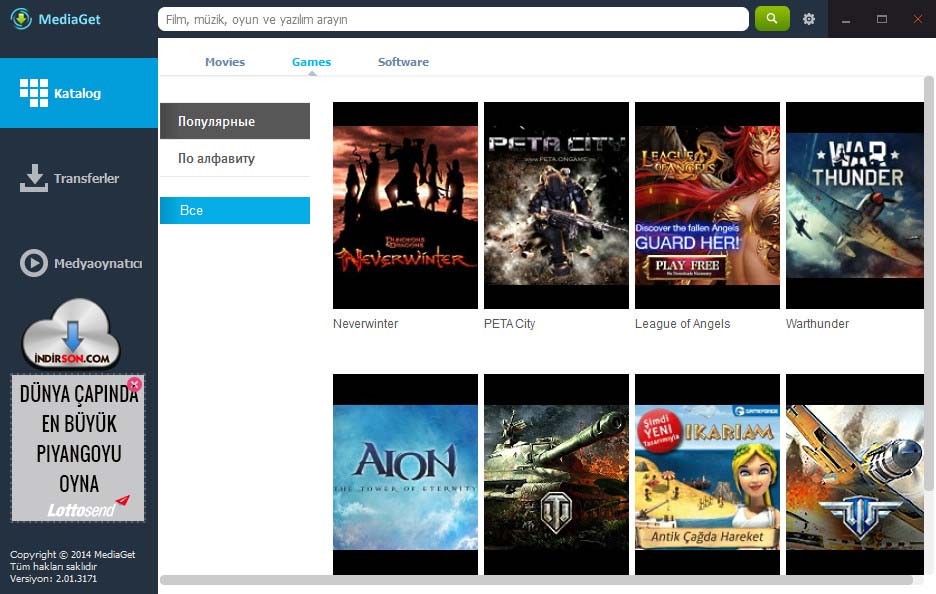This screenshot has height=594, width=936.
Task: Open the Transferler section
Action: [x=79, y=178]
